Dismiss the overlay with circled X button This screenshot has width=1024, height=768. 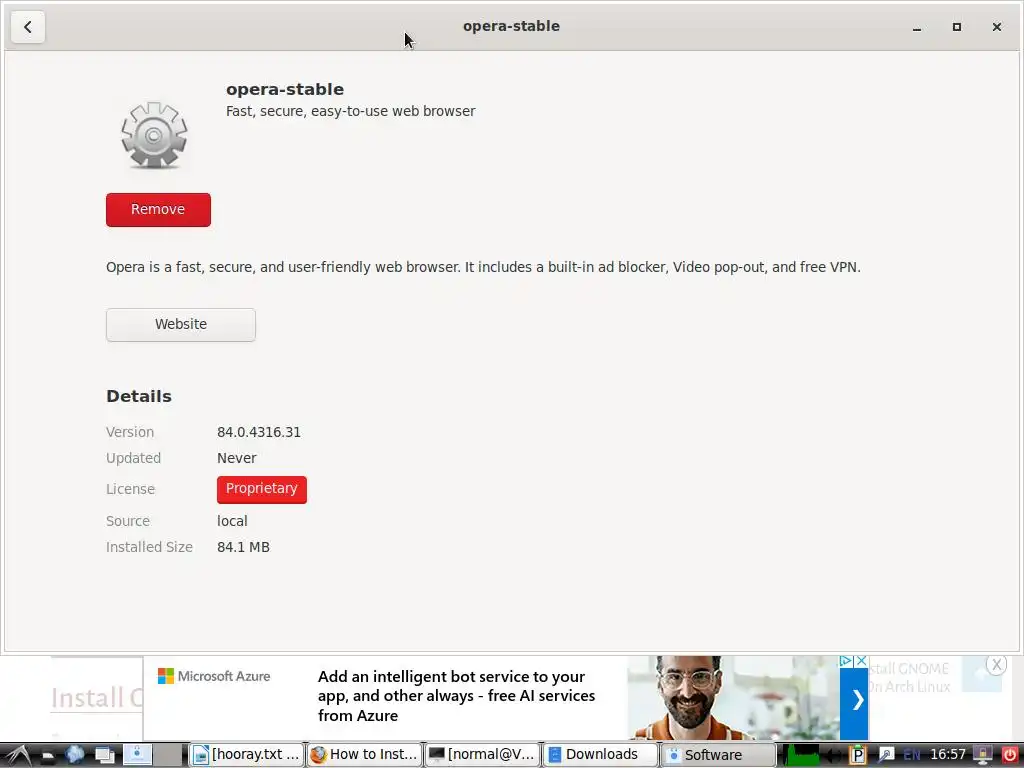[x=996, y=665]
